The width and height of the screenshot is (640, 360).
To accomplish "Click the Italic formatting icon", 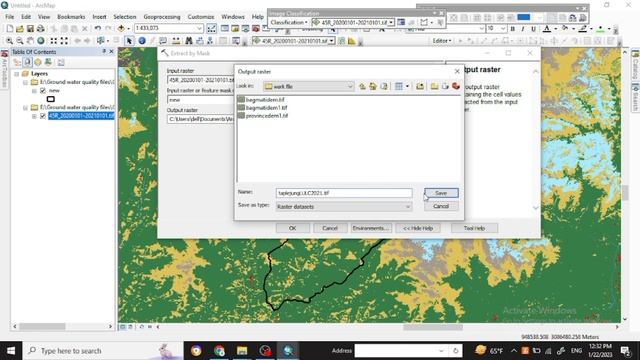I will [522, 29].
